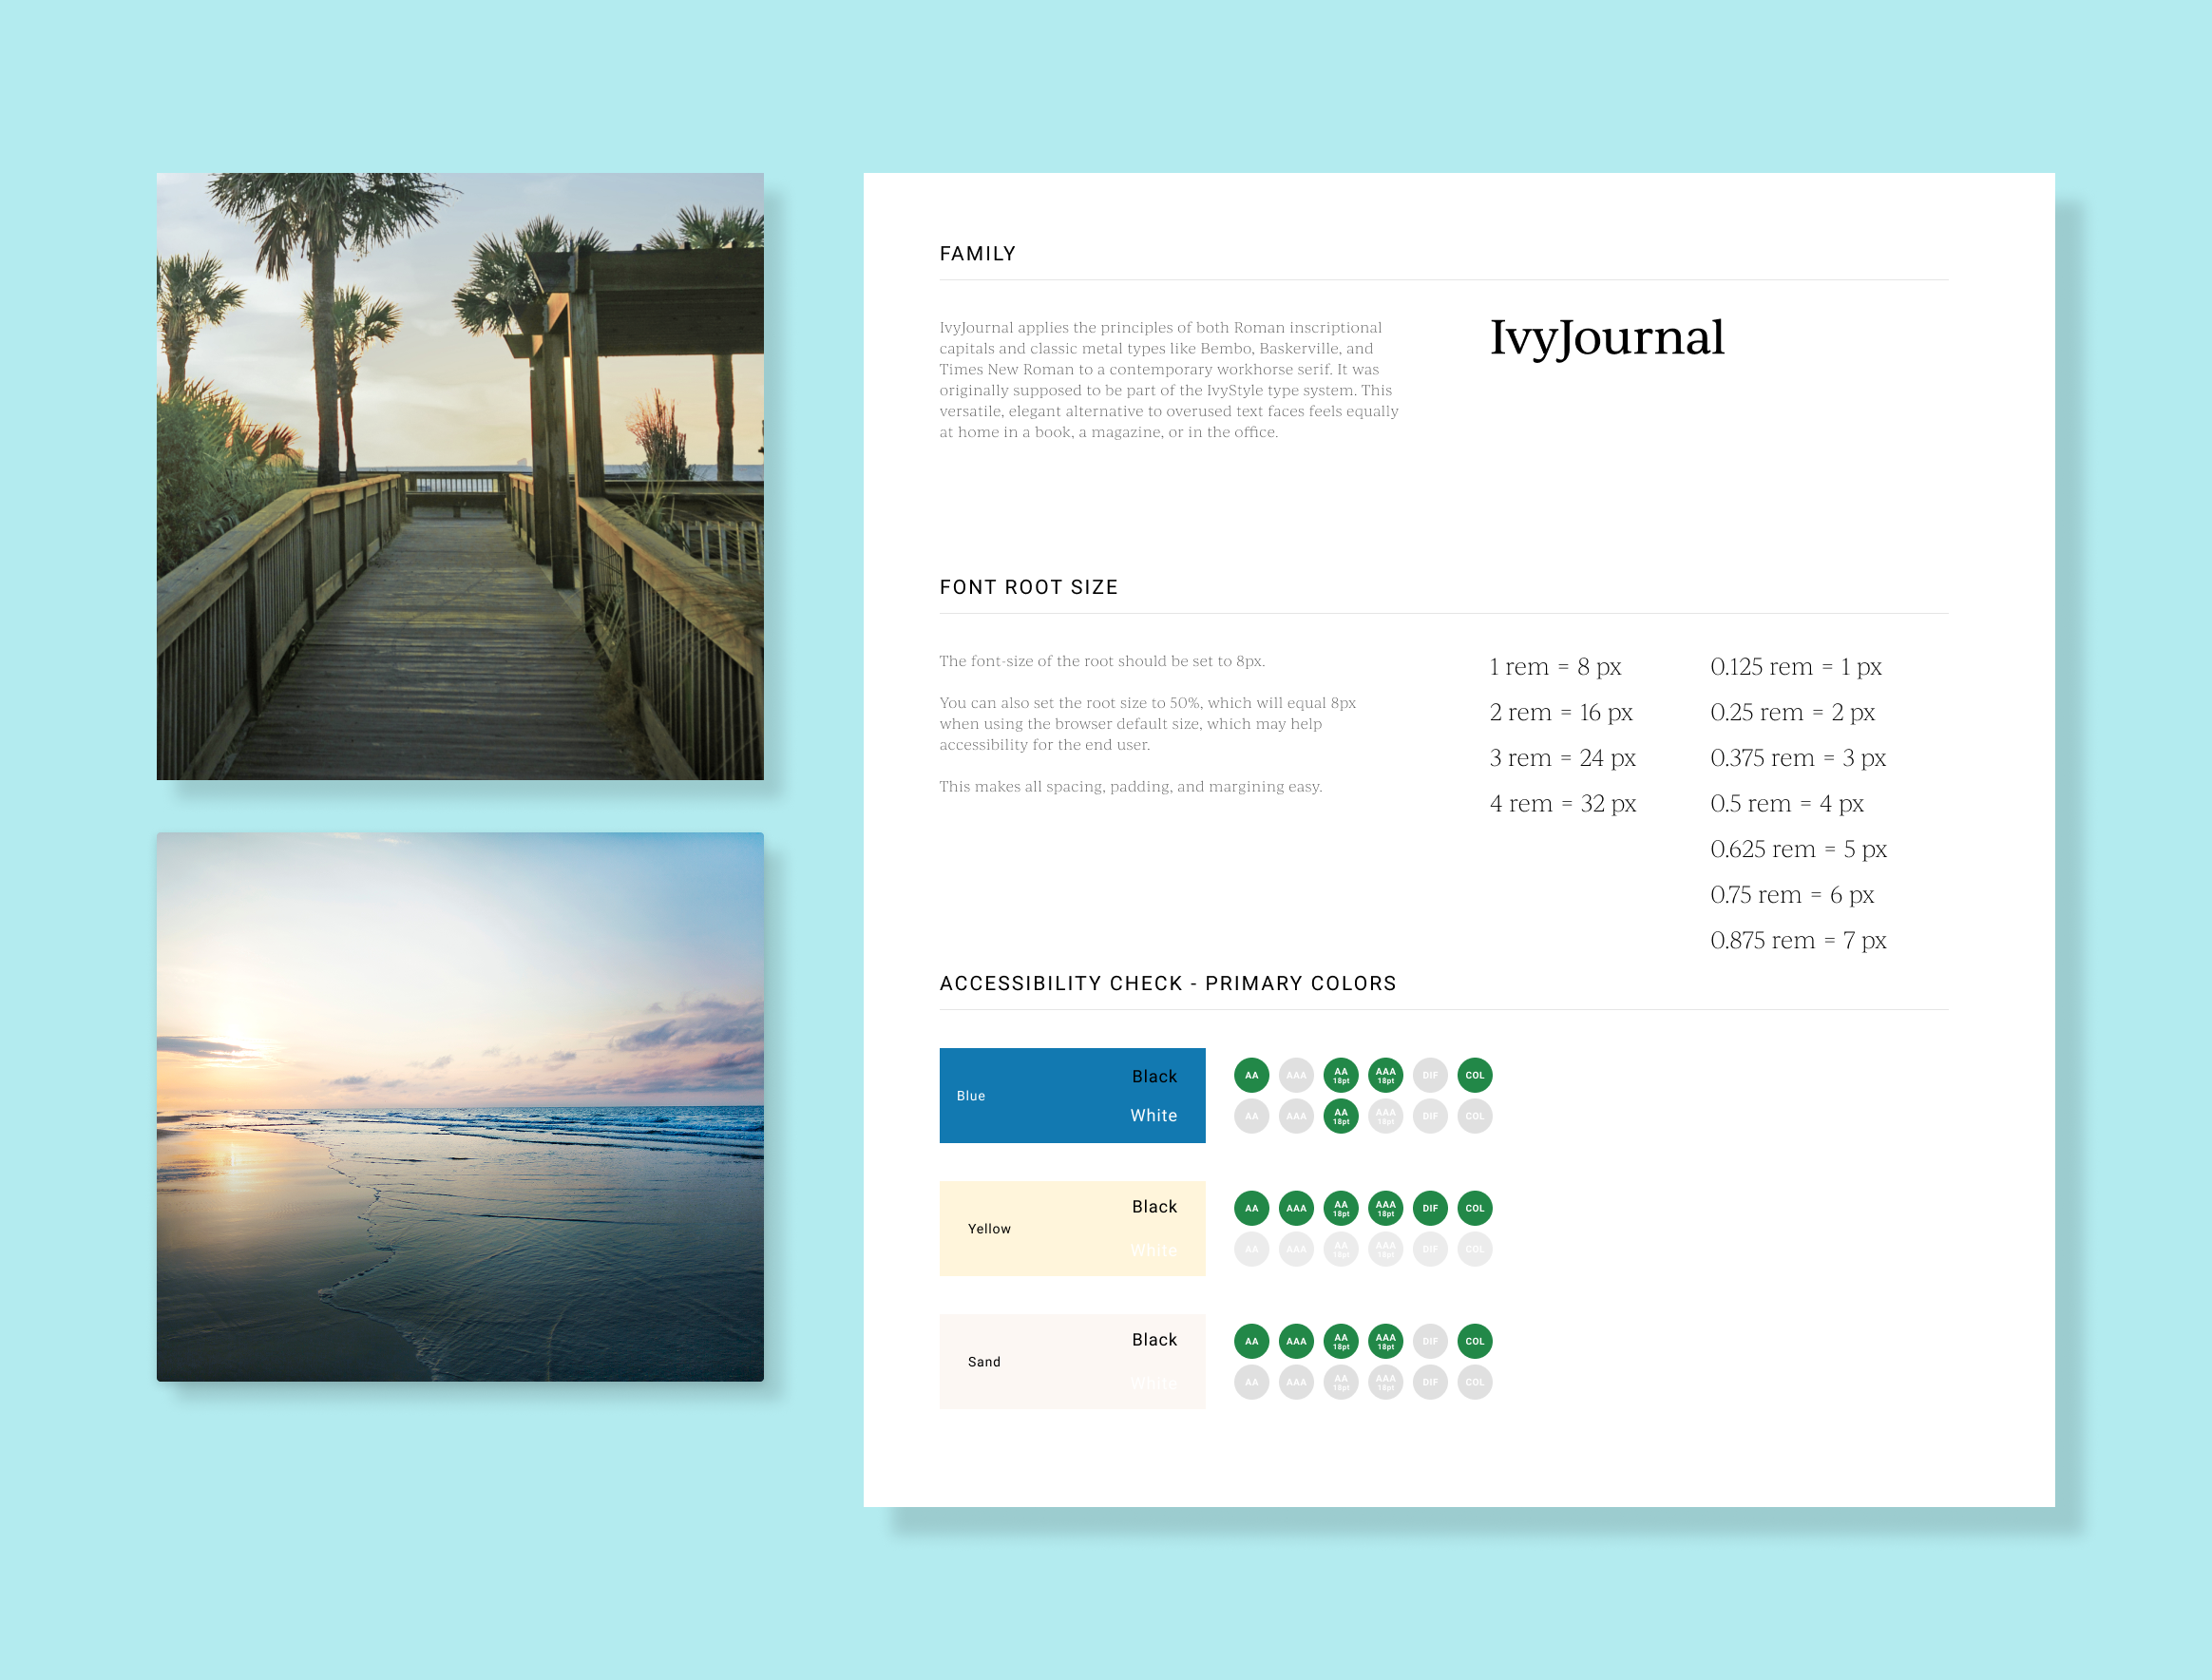2212x1680 pixels.
Task: Click green AA 18pt badge for Blue with White text
Action: (x=1341, y=1116)
